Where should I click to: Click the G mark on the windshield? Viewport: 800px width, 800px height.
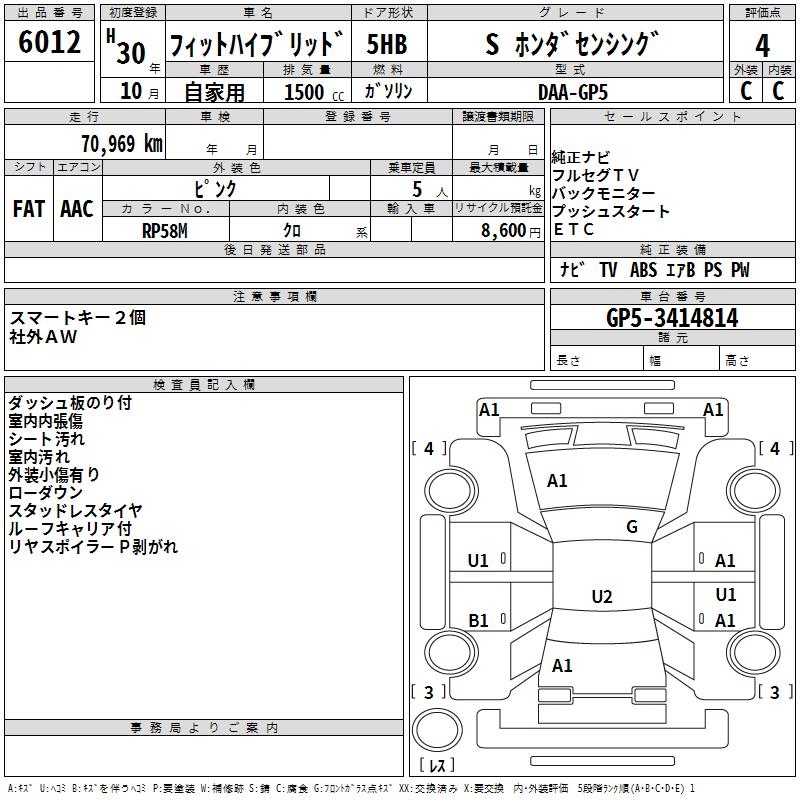pyautogui.click(x=631, y=527)
